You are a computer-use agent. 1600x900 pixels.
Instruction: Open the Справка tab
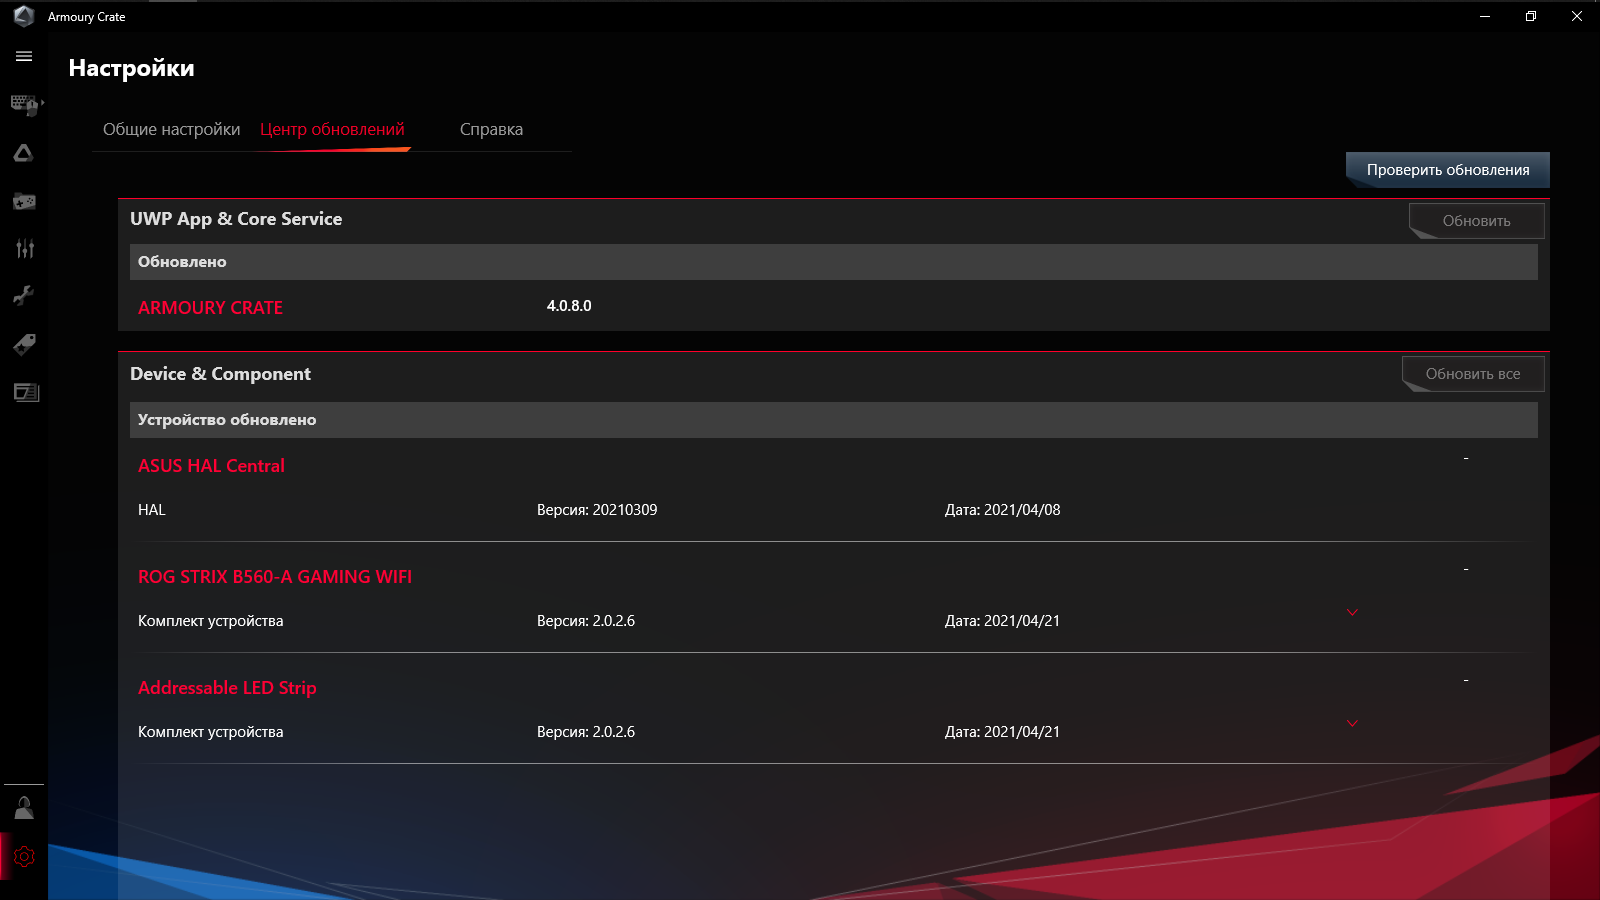pos(491,129)
